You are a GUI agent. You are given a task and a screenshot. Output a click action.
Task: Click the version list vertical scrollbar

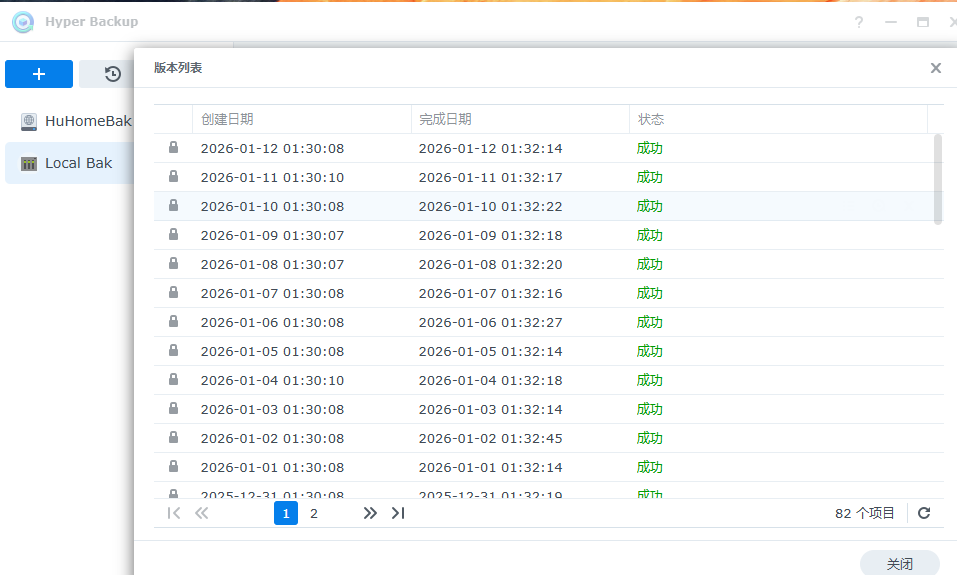tap(938, 179)
